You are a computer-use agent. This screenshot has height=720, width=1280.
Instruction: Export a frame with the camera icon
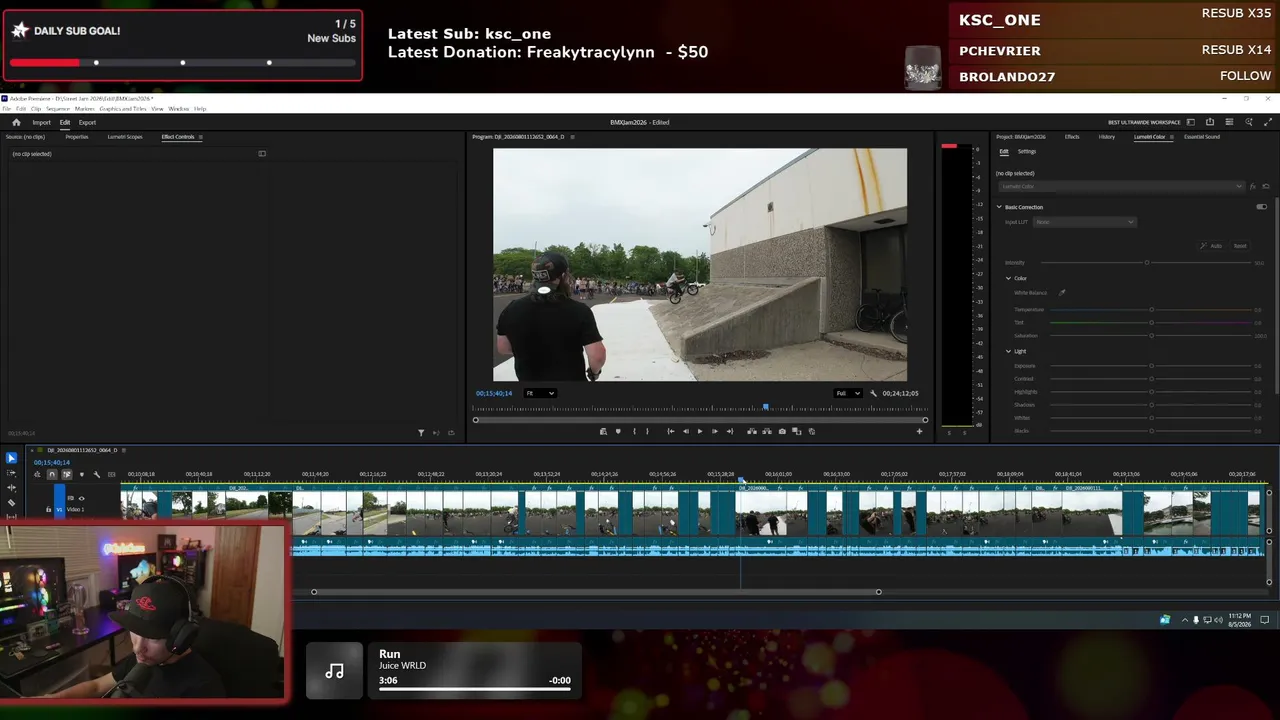782,431
